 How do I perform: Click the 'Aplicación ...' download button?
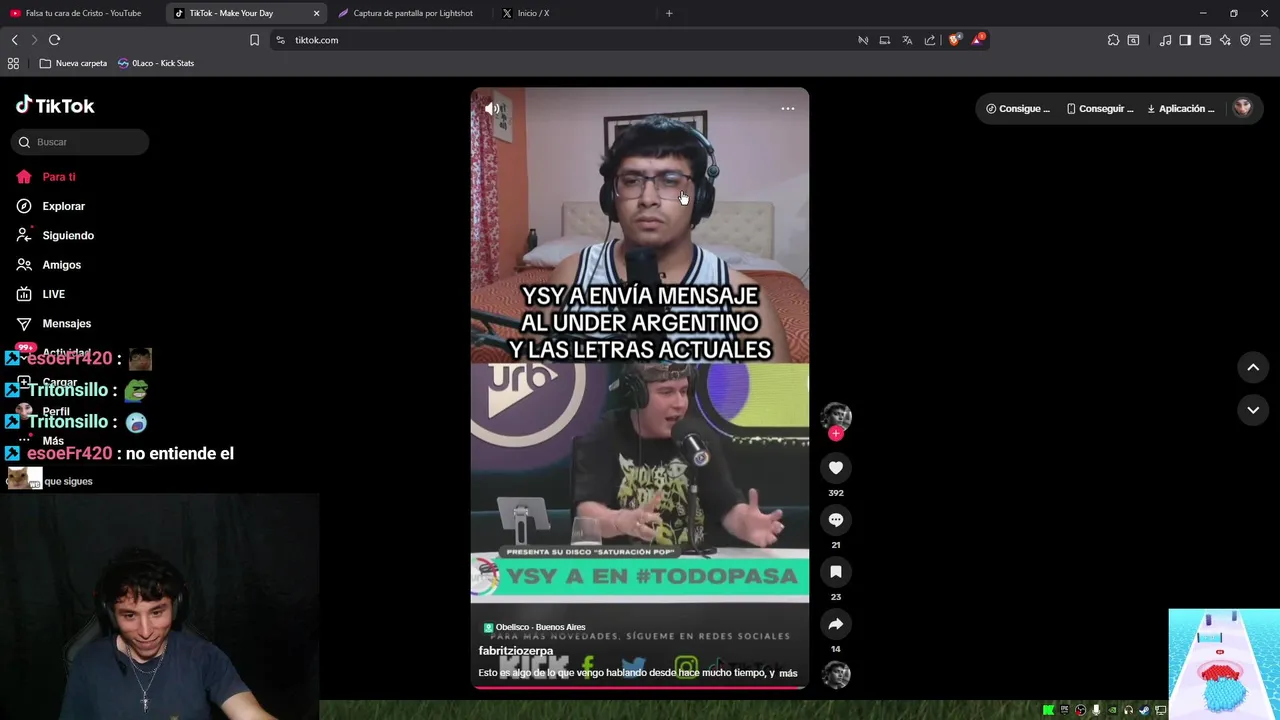pyautogui.click(x=1181, y=108)
